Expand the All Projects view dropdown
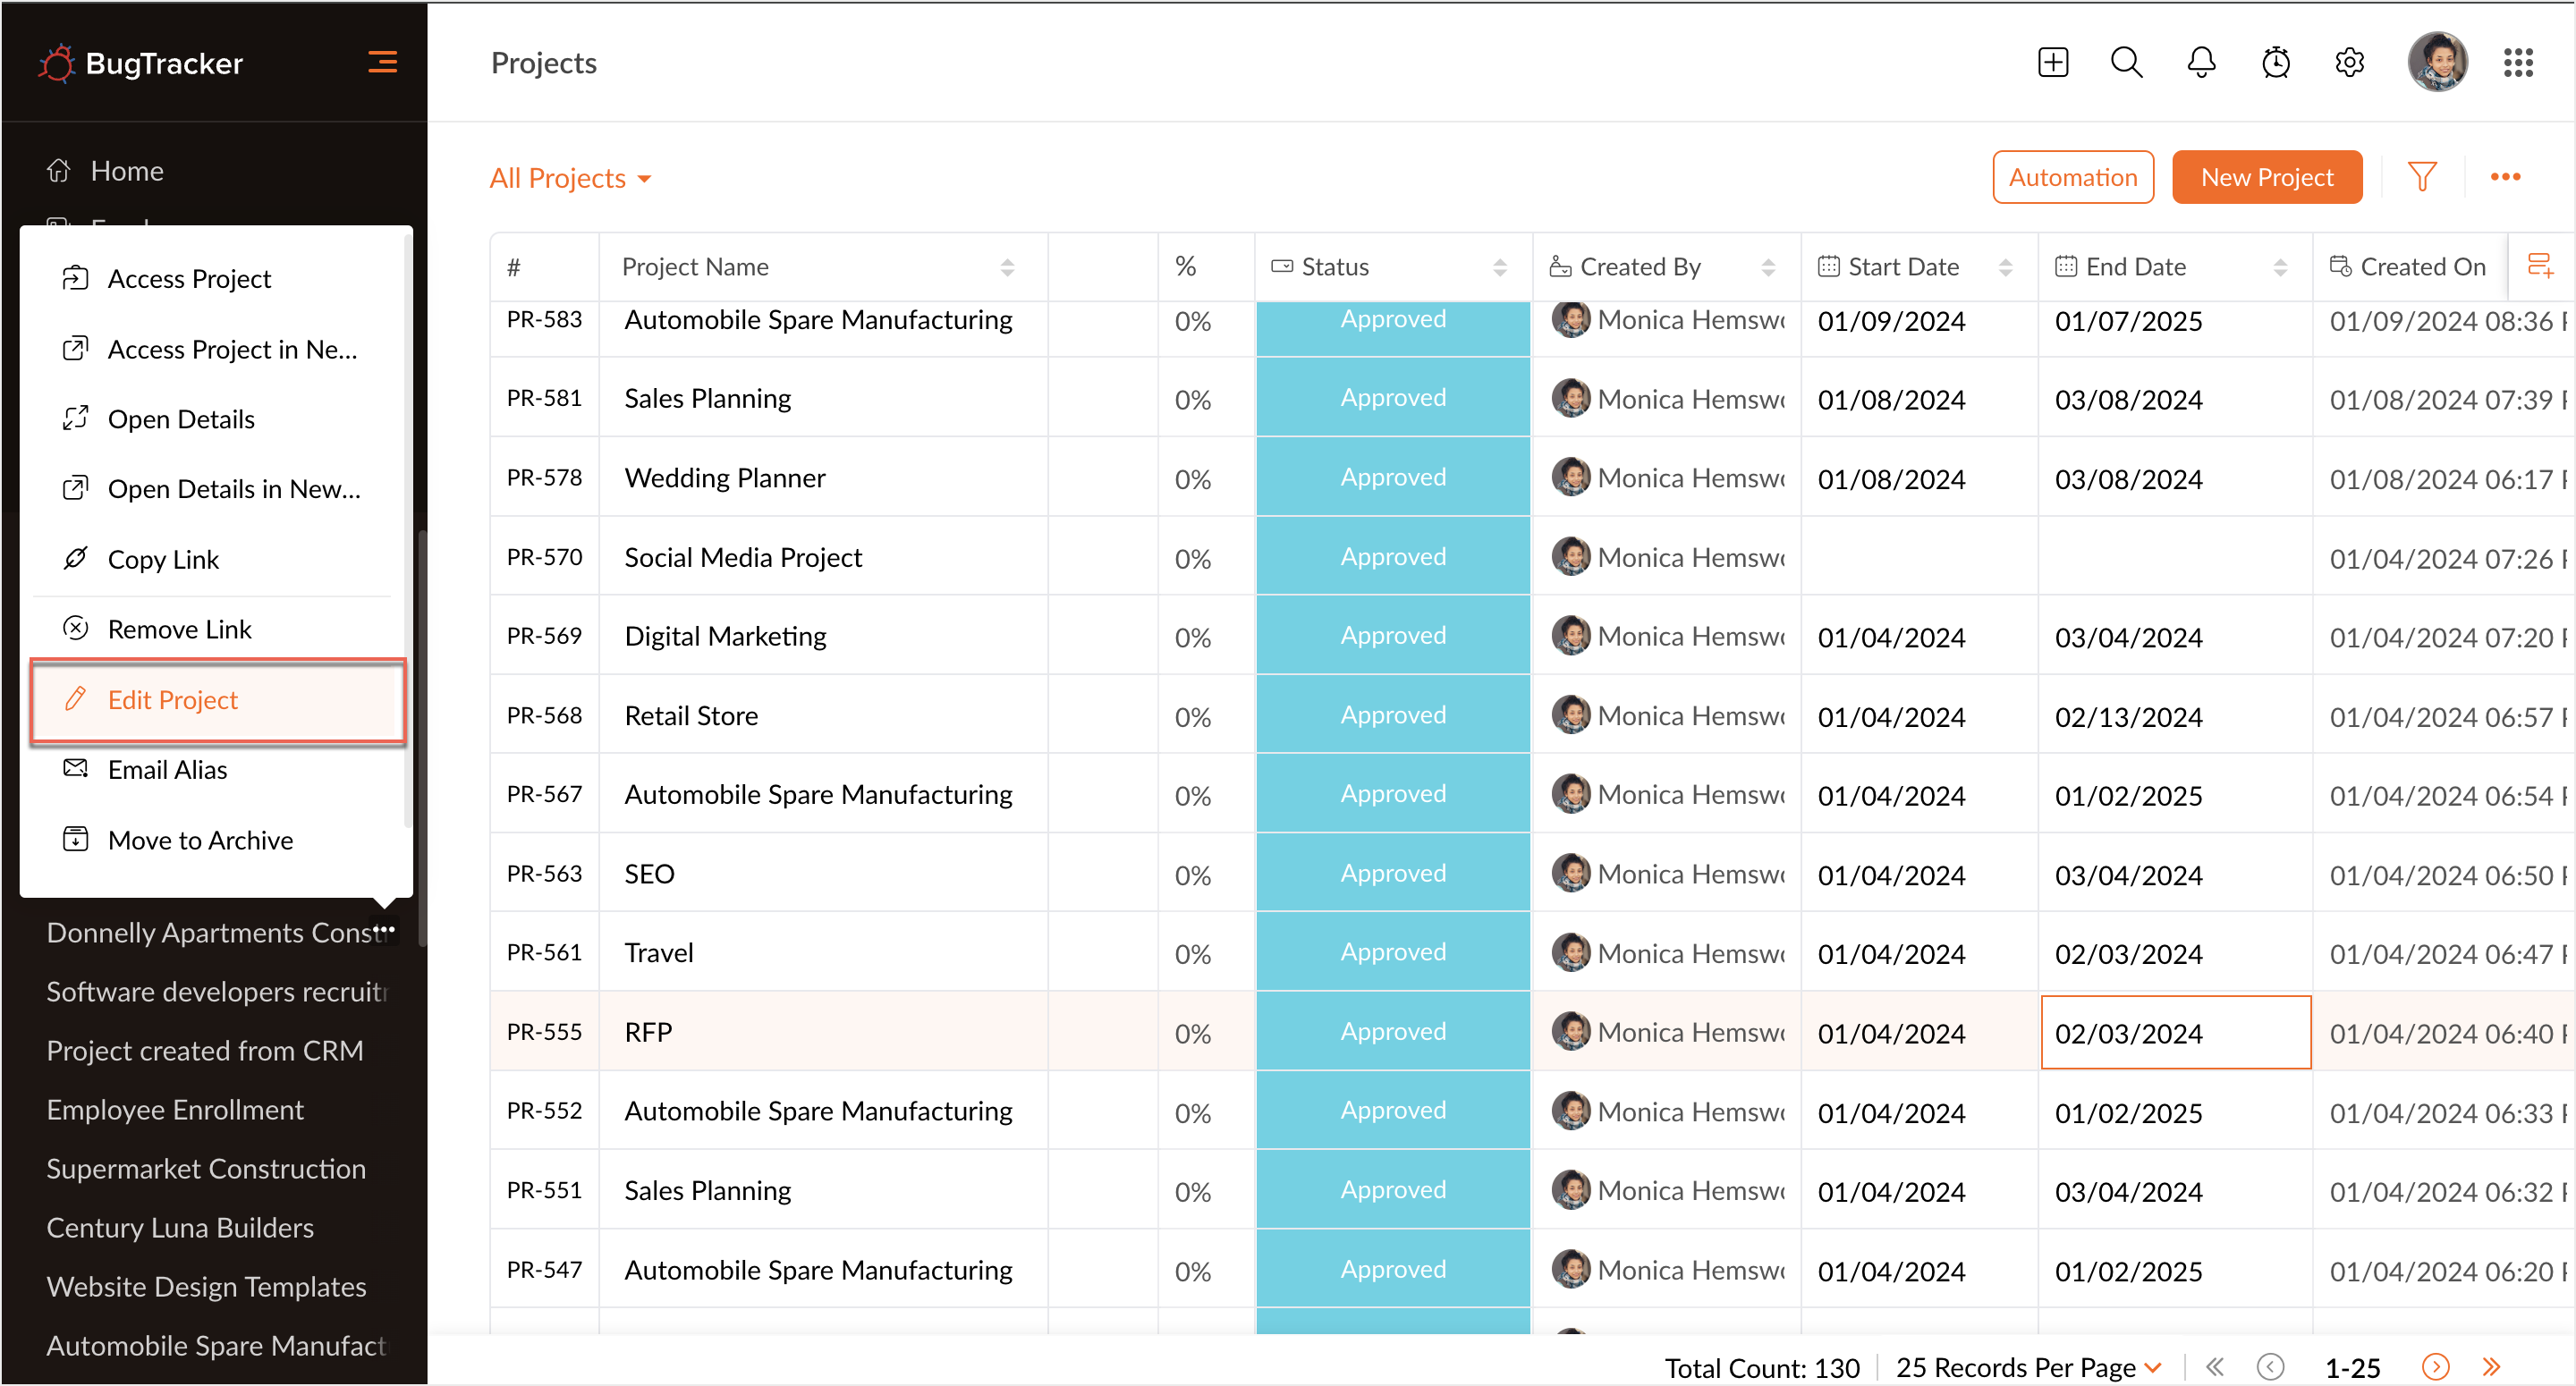The width and height of the screenshot is (2576, 1386). (x=570, y=178)
